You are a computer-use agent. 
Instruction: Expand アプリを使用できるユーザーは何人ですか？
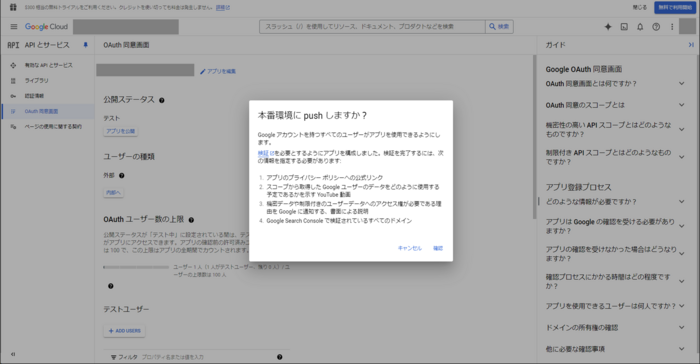pos(615,306)
